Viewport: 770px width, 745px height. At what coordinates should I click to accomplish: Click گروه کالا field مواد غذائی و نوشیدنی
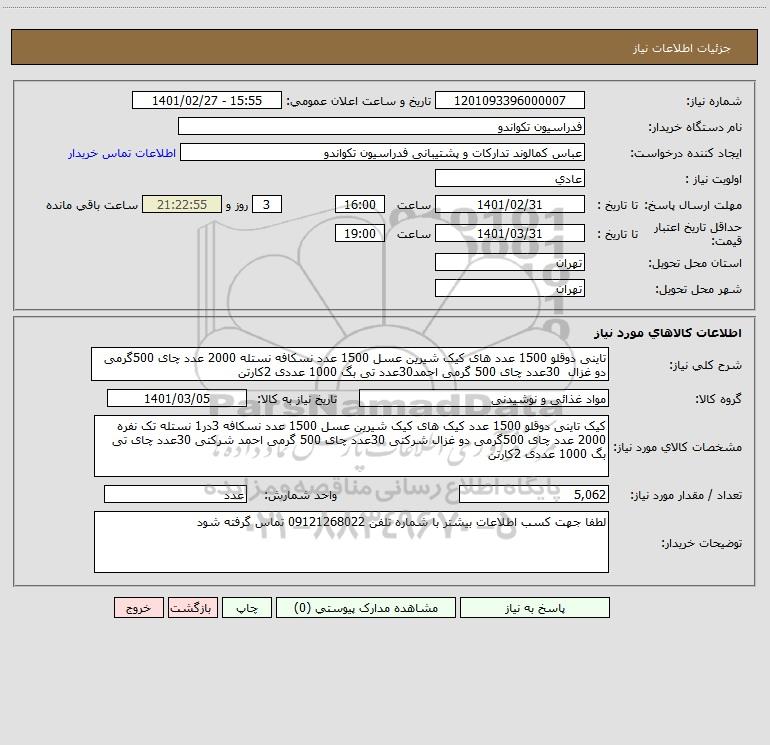(484, 398)
